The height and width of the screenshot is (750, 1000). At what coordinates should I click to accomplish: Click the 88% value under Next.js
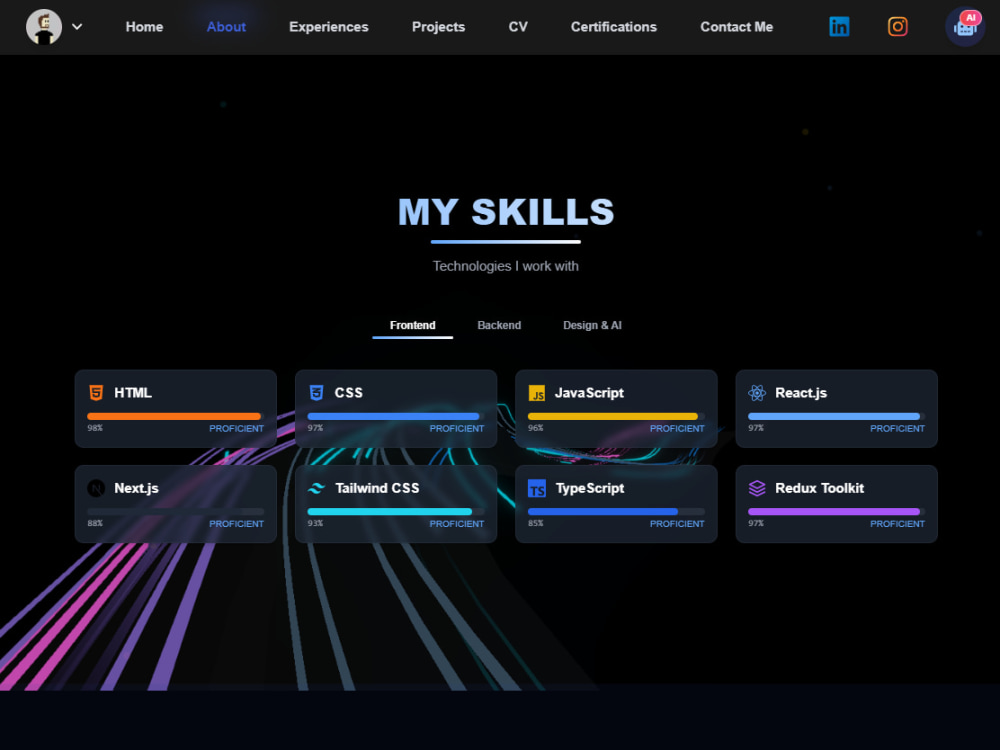click(95, 523)
